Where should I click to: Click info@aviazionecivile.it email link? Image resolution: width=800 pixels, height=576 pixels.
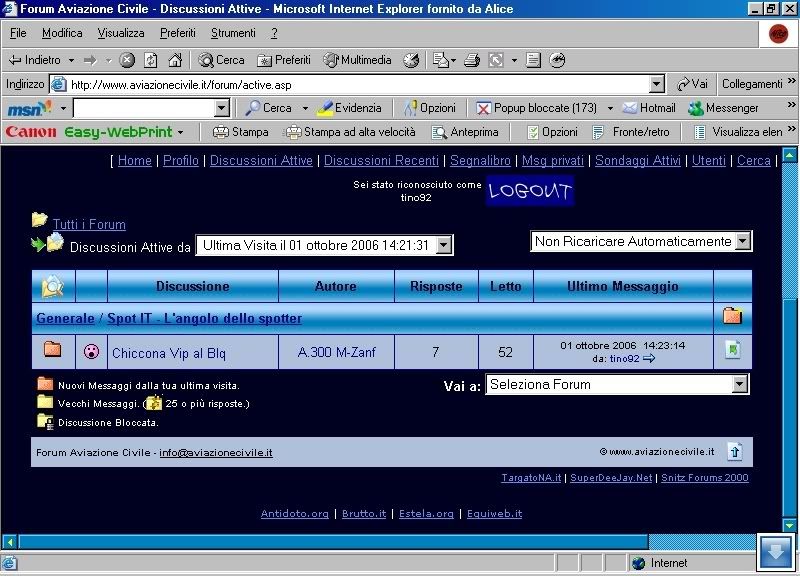click(216, 453)
